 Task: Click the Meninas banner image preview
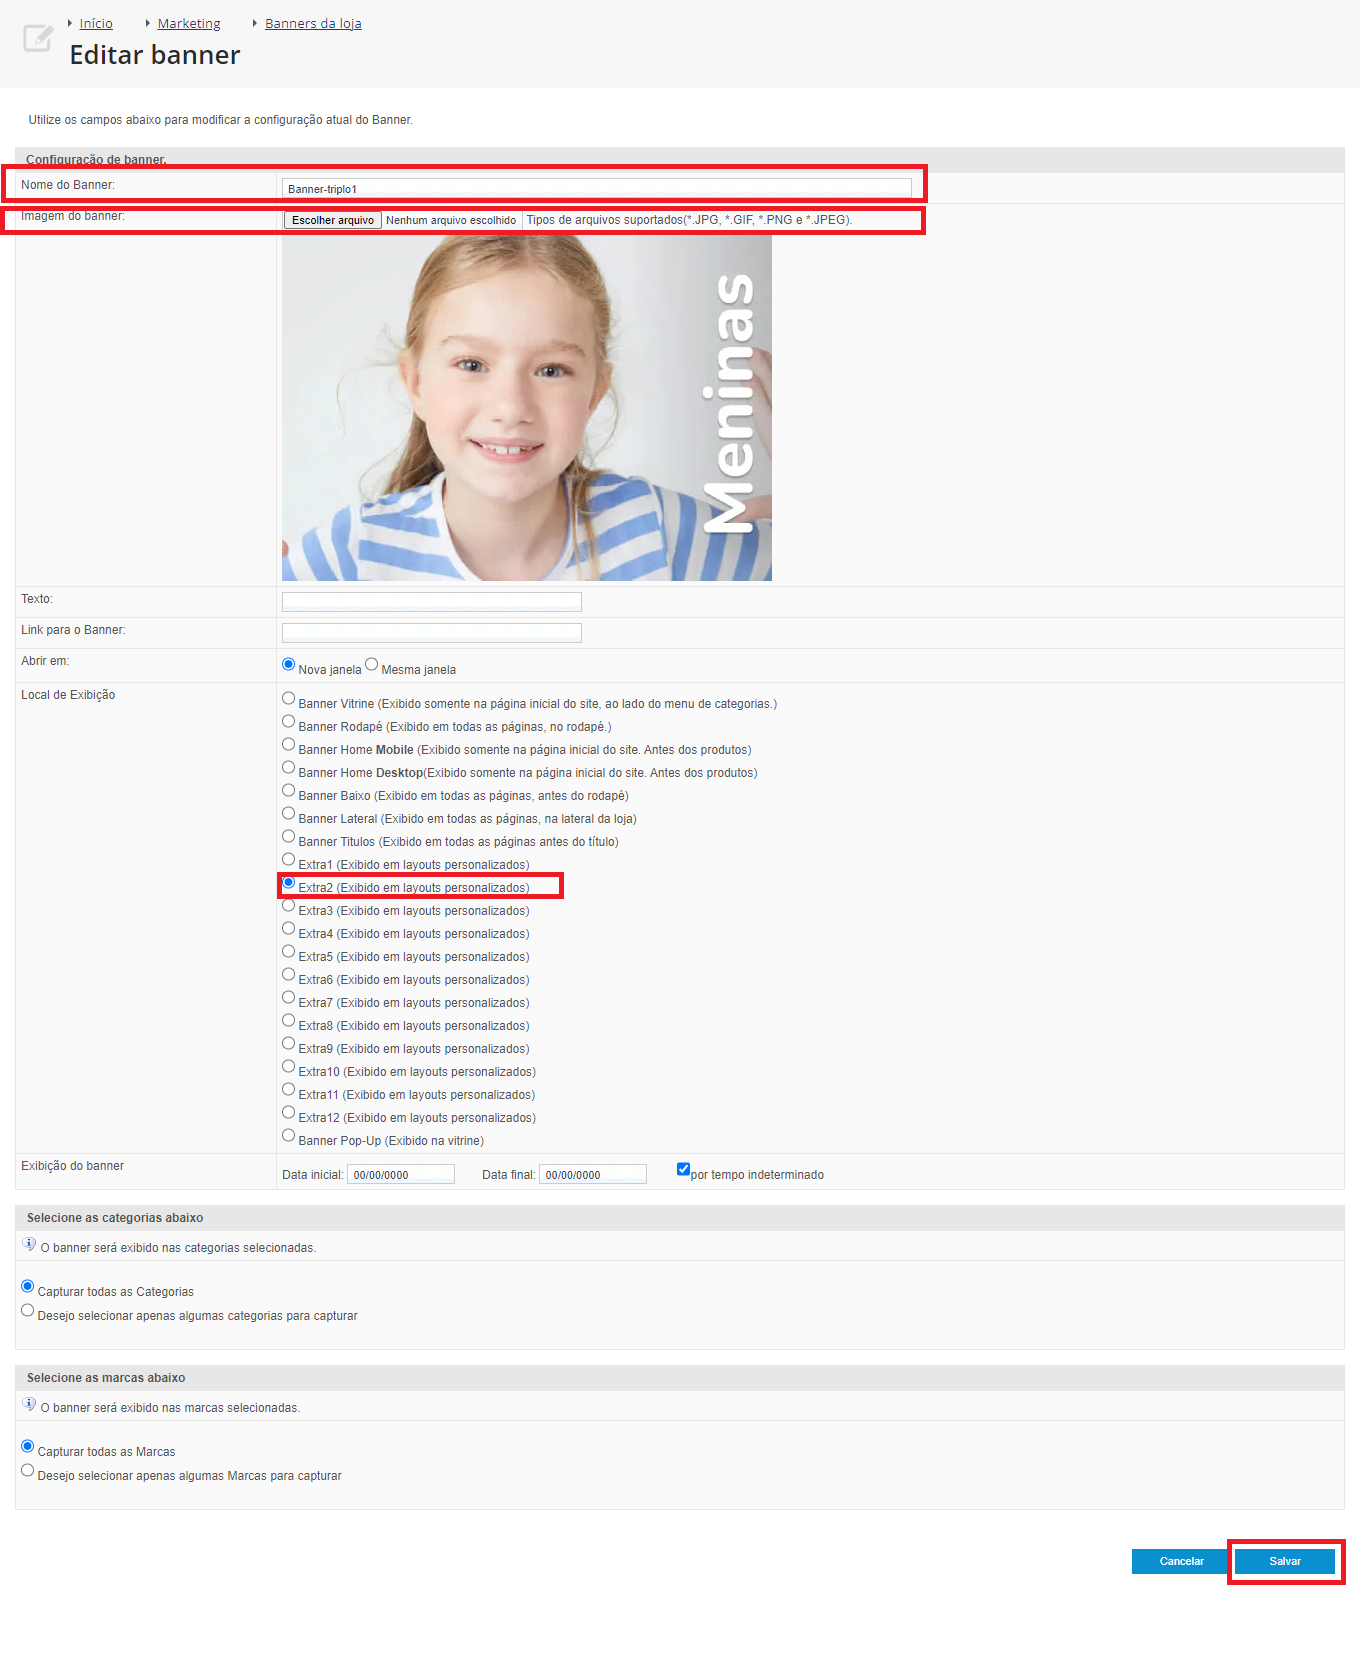(526, 408)
